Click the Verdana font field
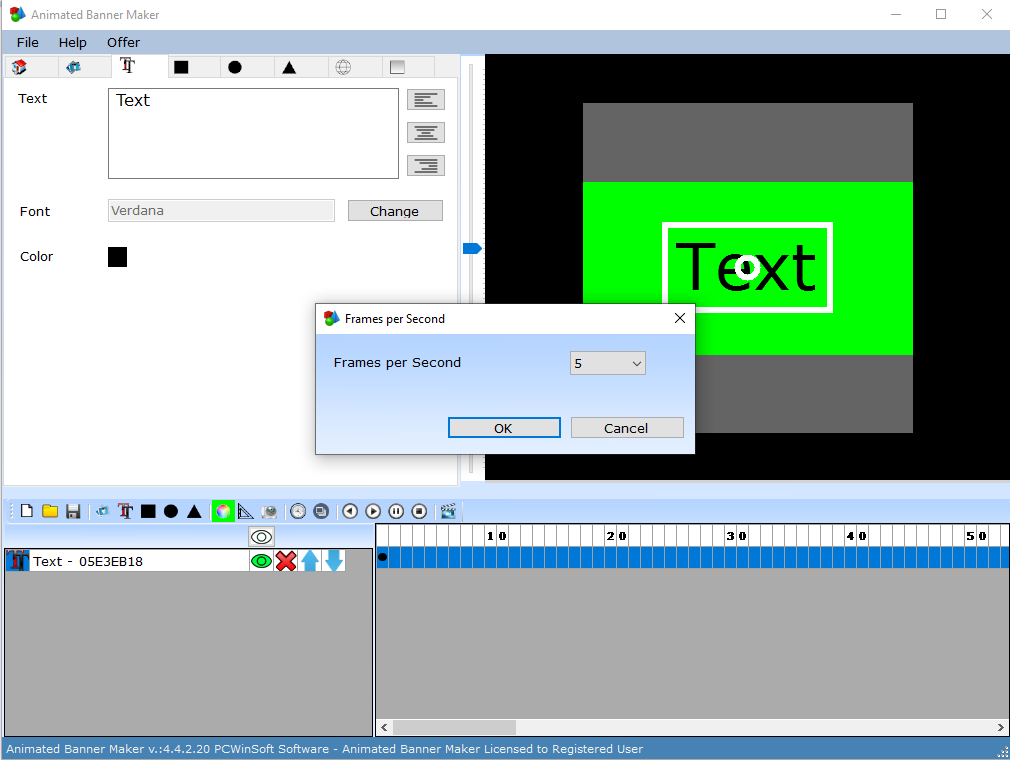The image size is (1010, 760). coord(221,211)
